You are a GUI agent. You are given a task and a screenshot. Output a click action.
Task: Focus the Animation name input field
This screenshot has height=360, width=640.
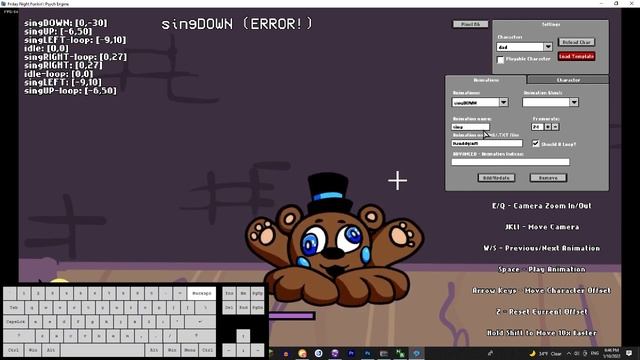point(471,127)
